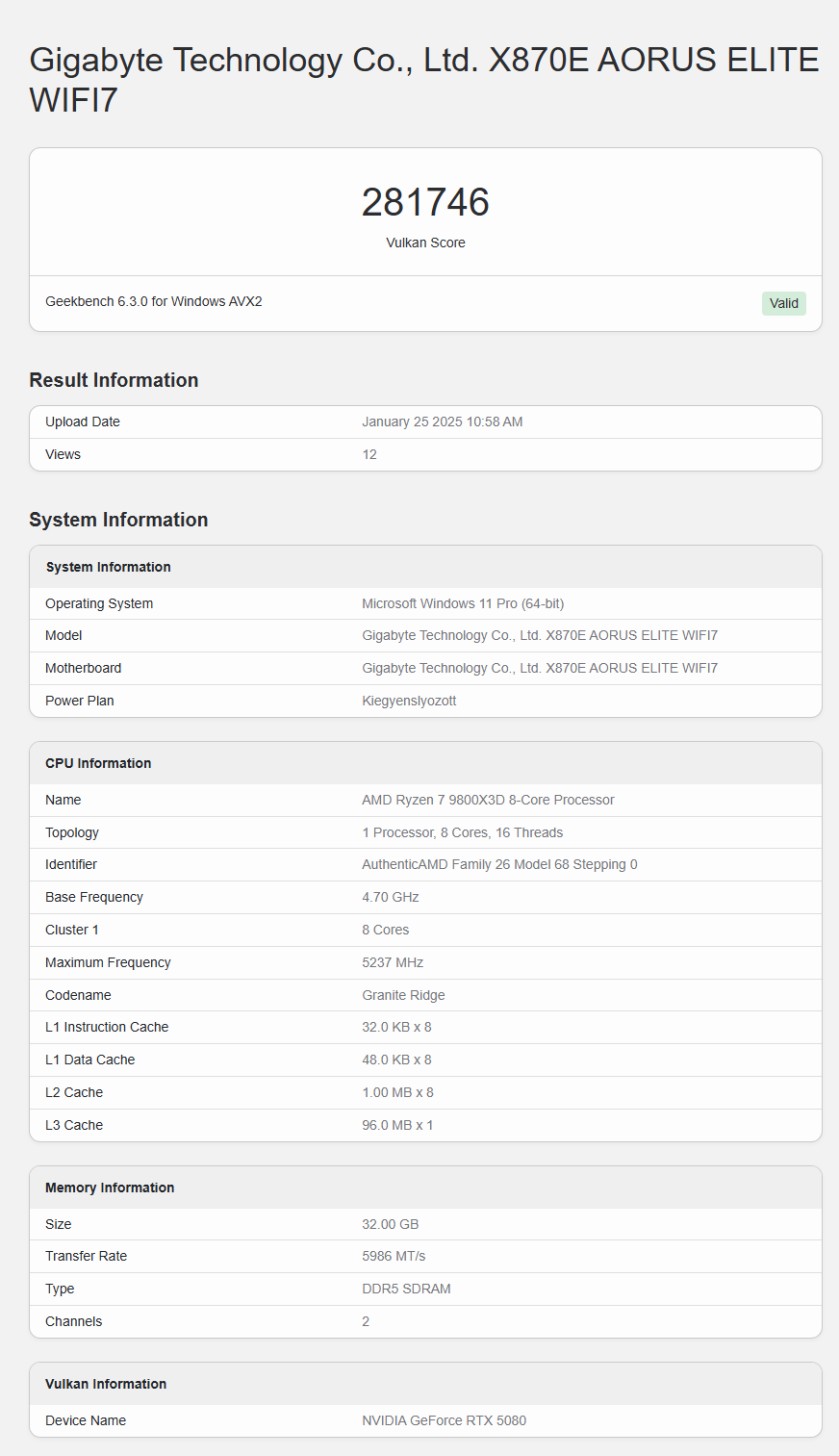Click the Base Frequency value 4.70 GHz
The width and height of the screenshot is (839, 1456).
[x=390, y=898]
